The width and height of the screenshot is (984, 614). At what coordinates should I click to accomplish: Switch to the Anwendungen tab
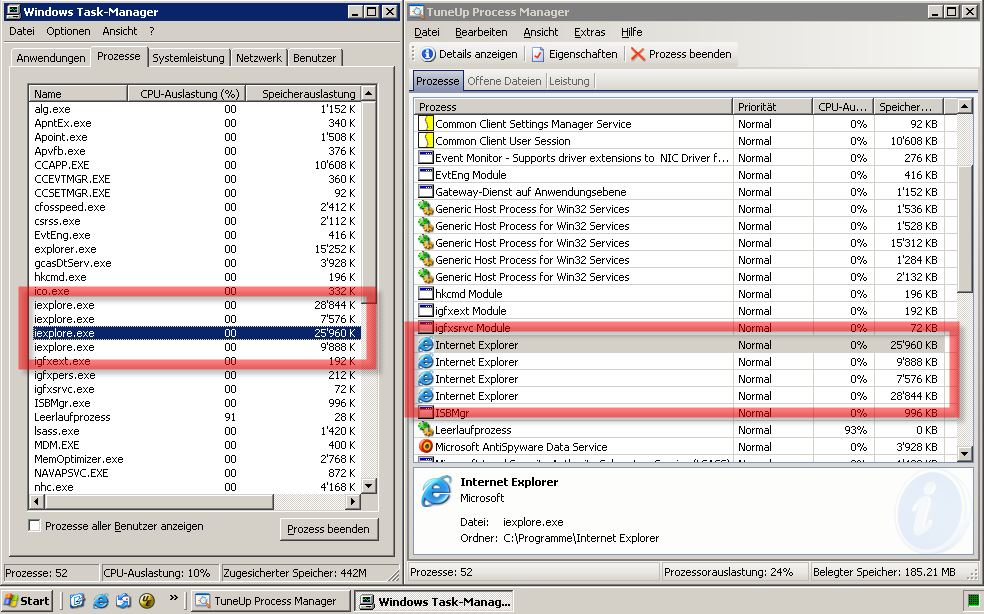point(51,58)
